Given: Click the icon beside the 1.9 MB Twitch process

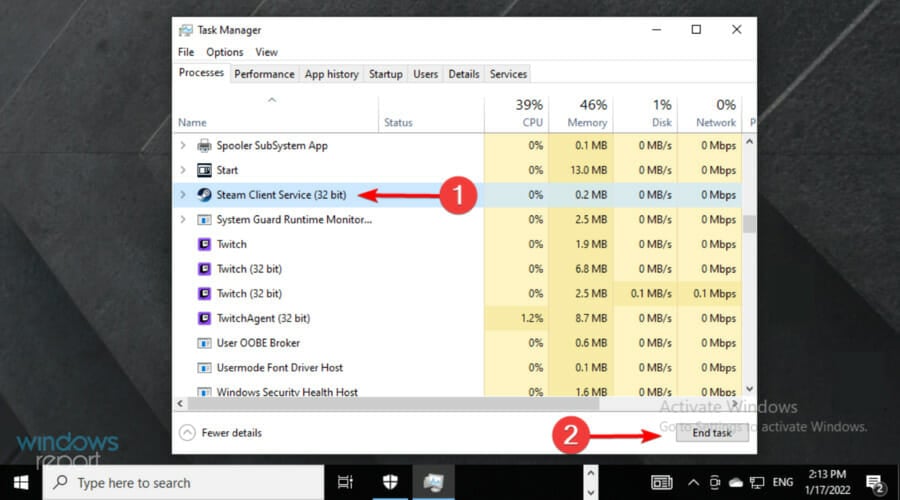Looking at the screenshot, I should tap(204, 245).
